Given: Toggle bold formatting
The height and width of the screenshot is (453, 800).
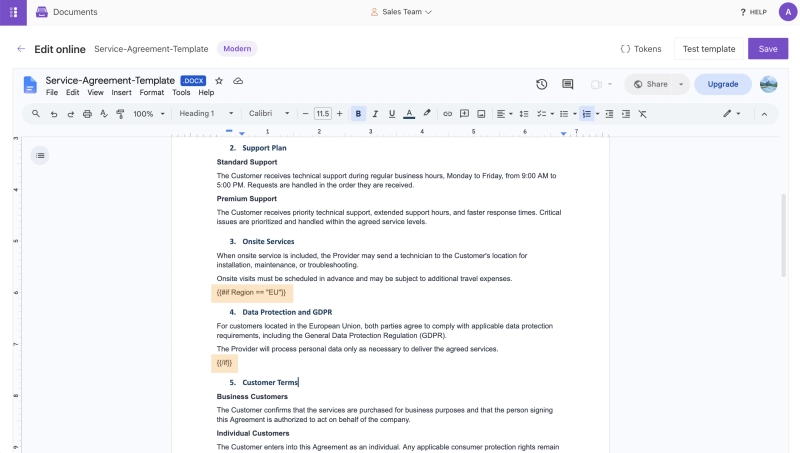Looking at the screenshot, I should click(358, 114).
